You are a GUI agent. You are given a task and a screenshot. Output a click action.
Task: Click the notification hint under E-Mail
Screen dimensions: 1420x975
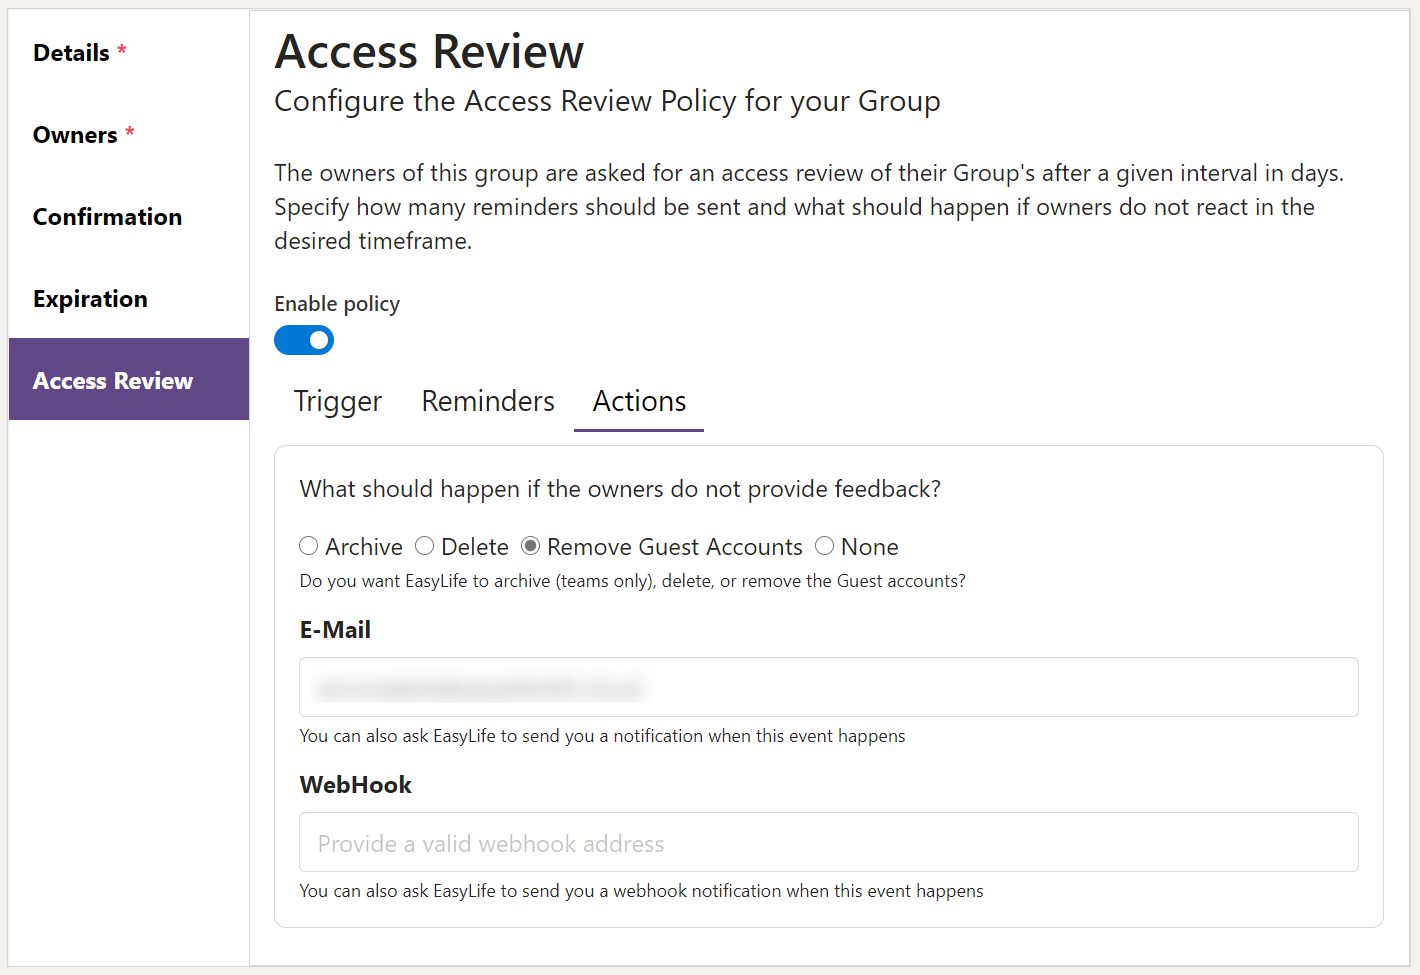(x=601, y=735)
